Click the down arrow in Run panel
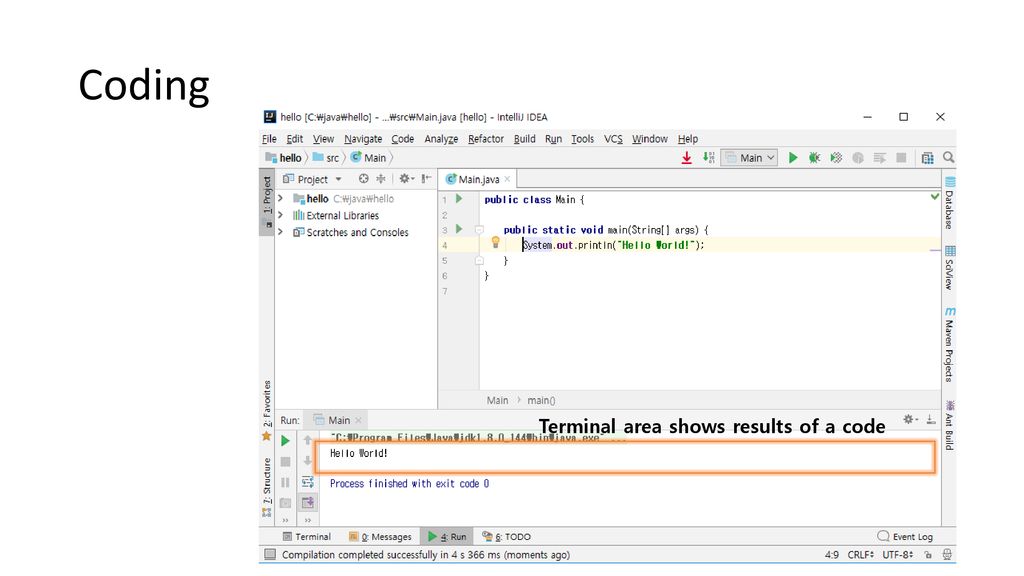 [308, 462]
